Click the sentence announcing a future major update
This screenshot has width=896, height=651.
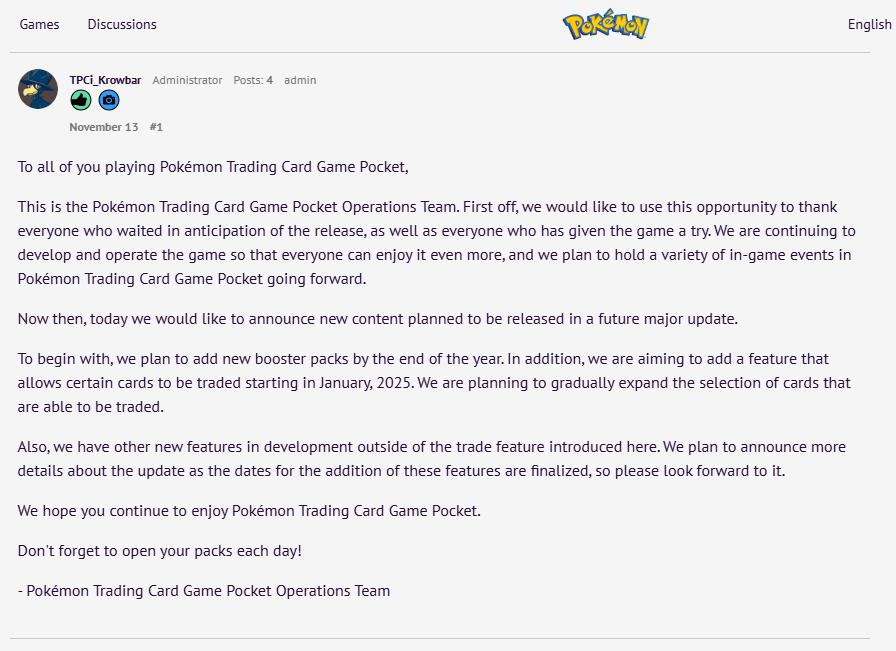tap(377, 319)
